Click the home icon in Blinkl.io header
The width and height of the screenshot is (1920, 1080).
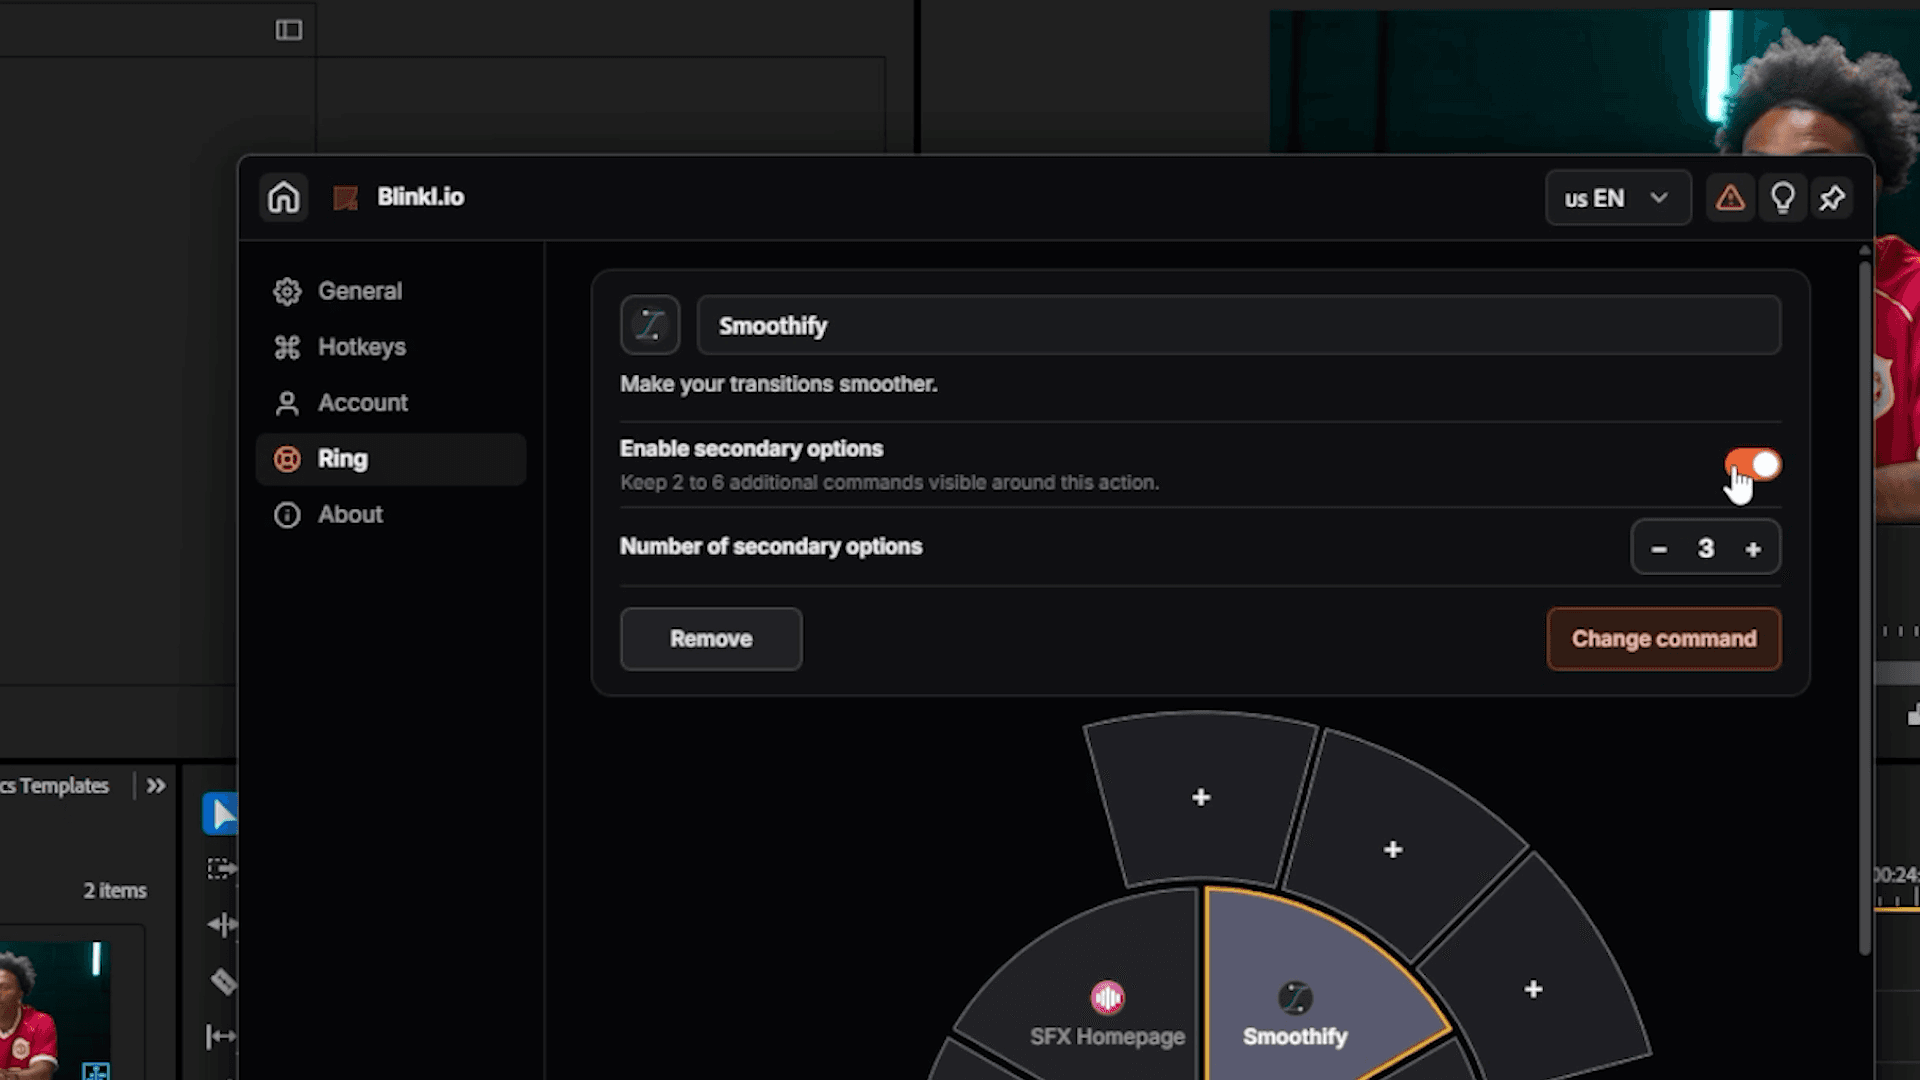284,197
